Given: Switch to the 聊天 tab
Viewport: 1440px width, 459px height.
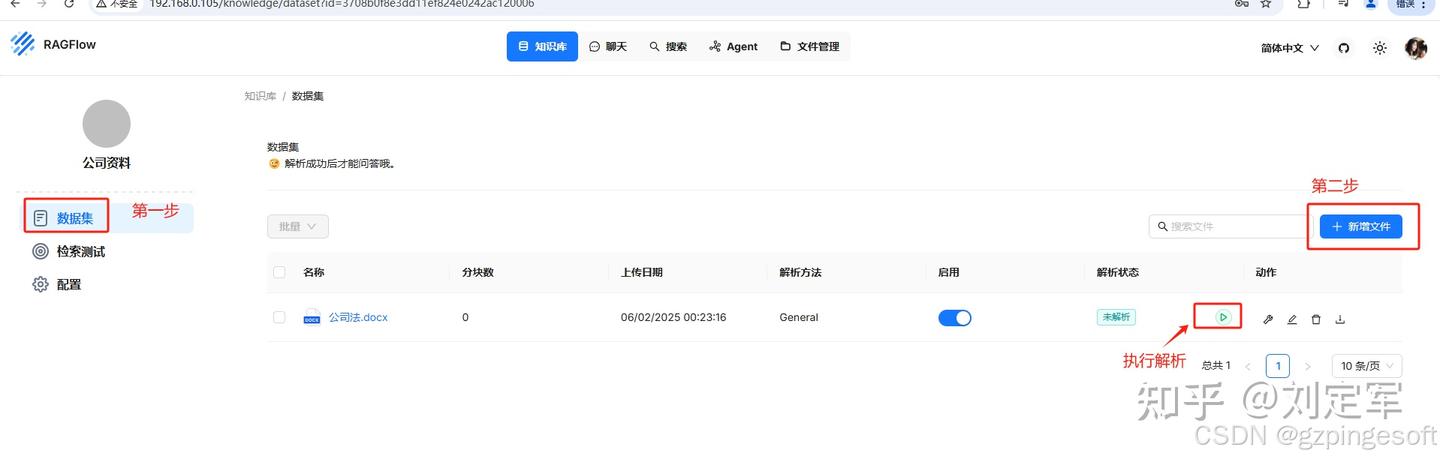Looking at the screenshot, I should click(608, 47).
